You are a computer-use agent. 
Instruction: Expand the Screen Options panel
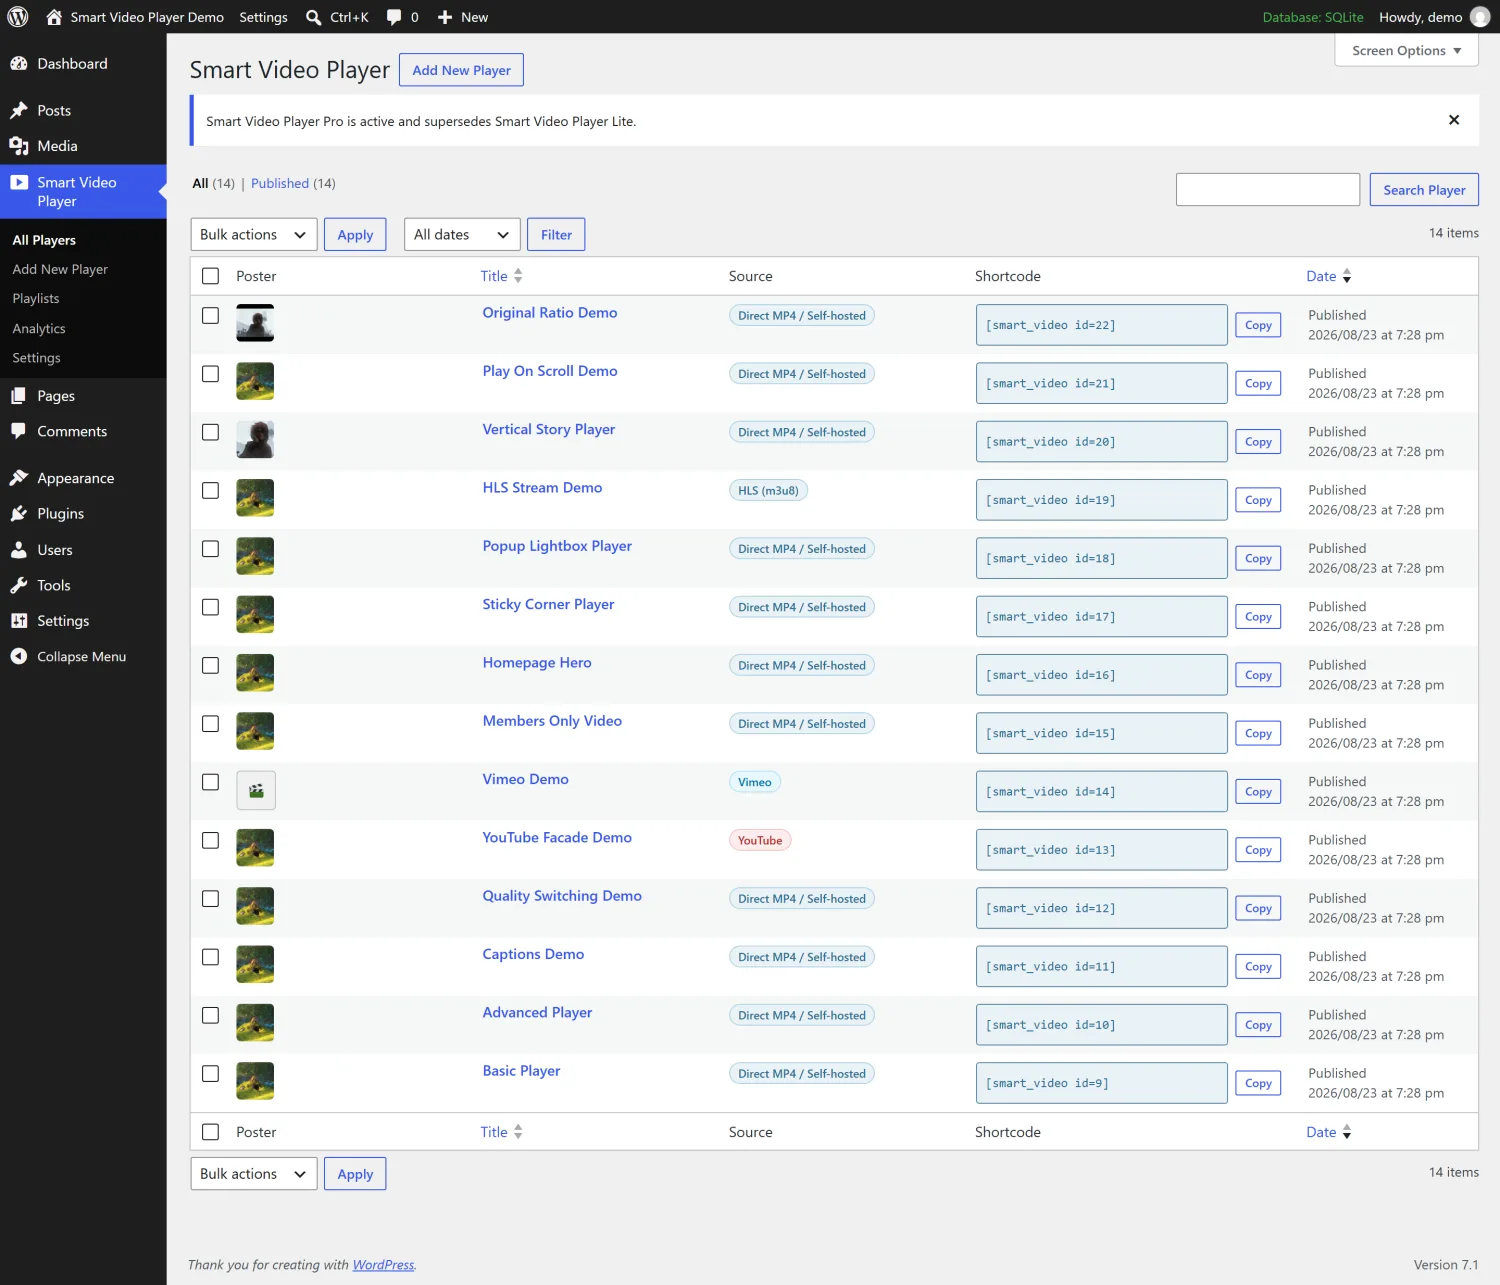(1406, 51)
